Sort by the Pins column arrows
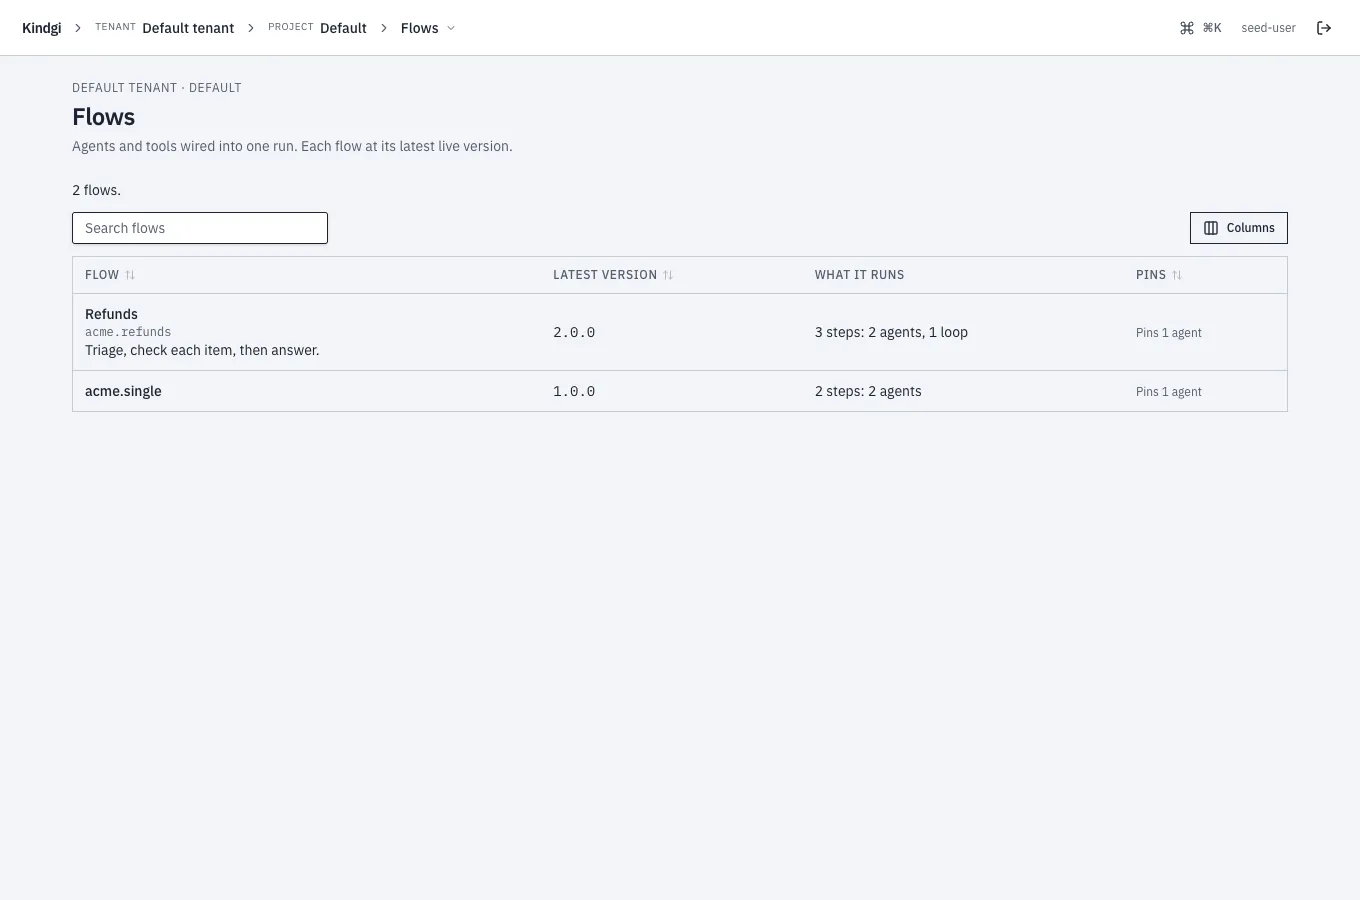 tap(1177, 275)
